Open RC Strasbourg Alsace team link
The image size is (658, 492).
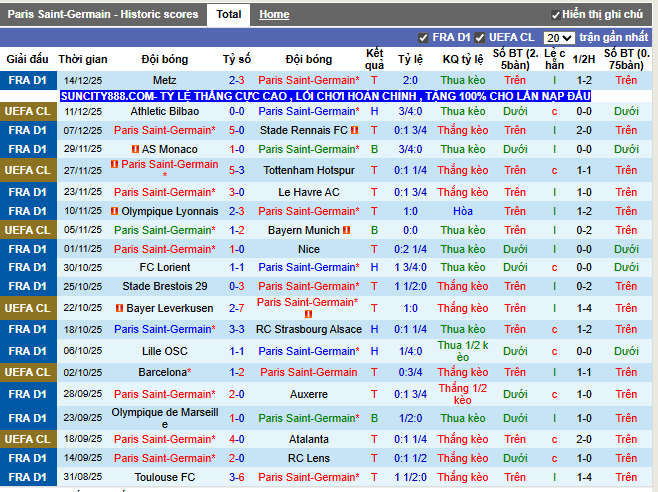(309, 329)
